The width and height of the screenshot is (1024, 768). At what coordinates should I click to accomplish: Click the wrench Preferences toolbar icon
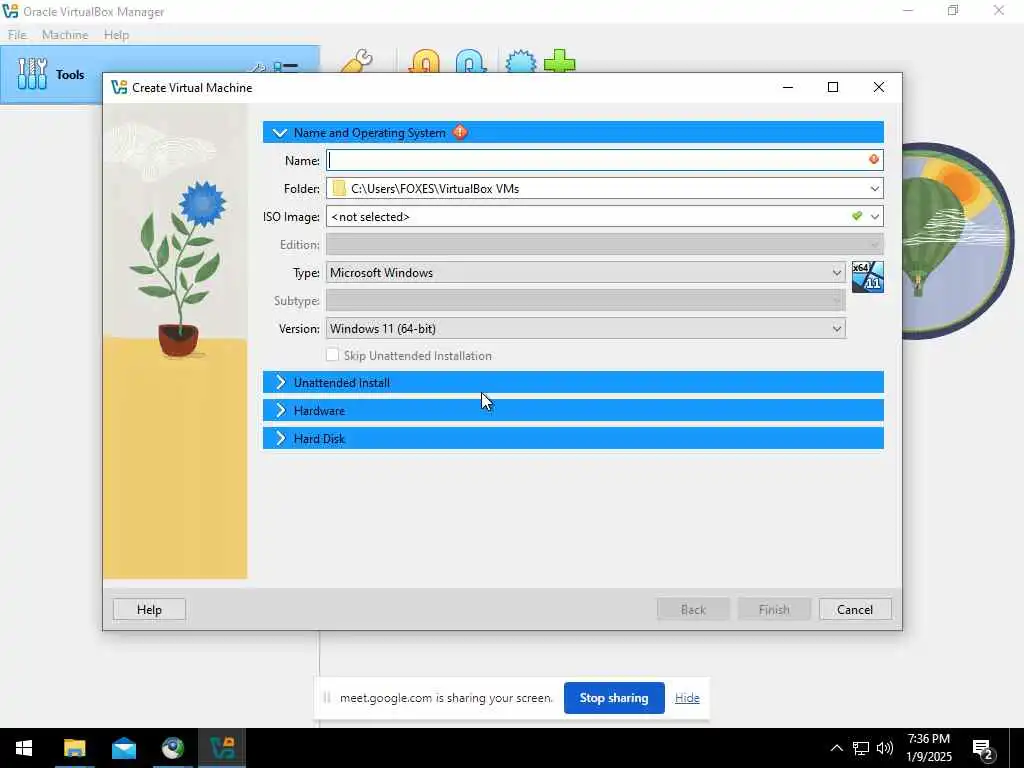357,62
